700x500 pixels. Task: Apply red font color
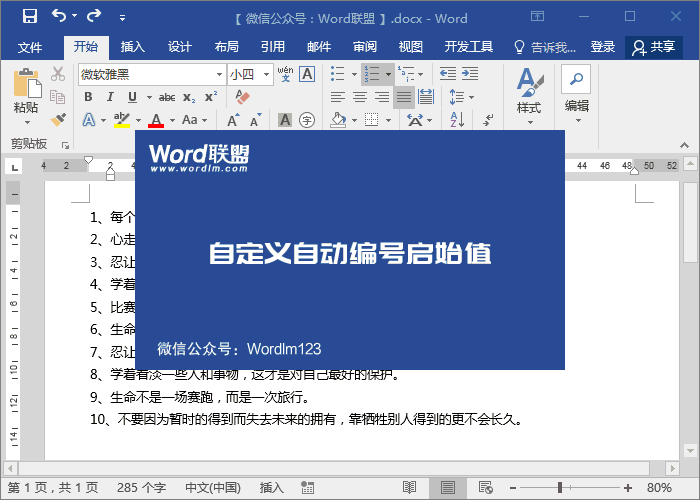pyautogui.click(x=156, y=120)
